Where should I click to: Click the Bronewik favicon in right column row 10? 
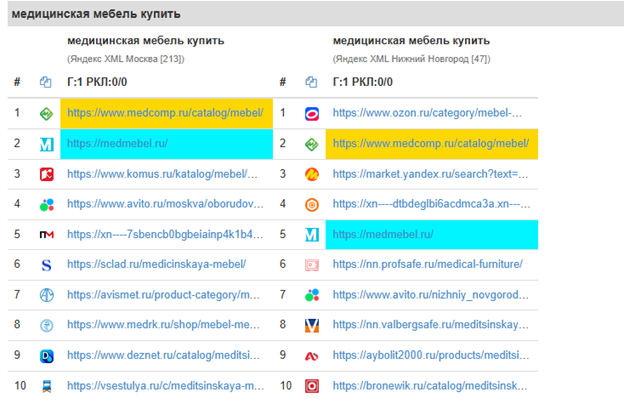tap(312, 385)
